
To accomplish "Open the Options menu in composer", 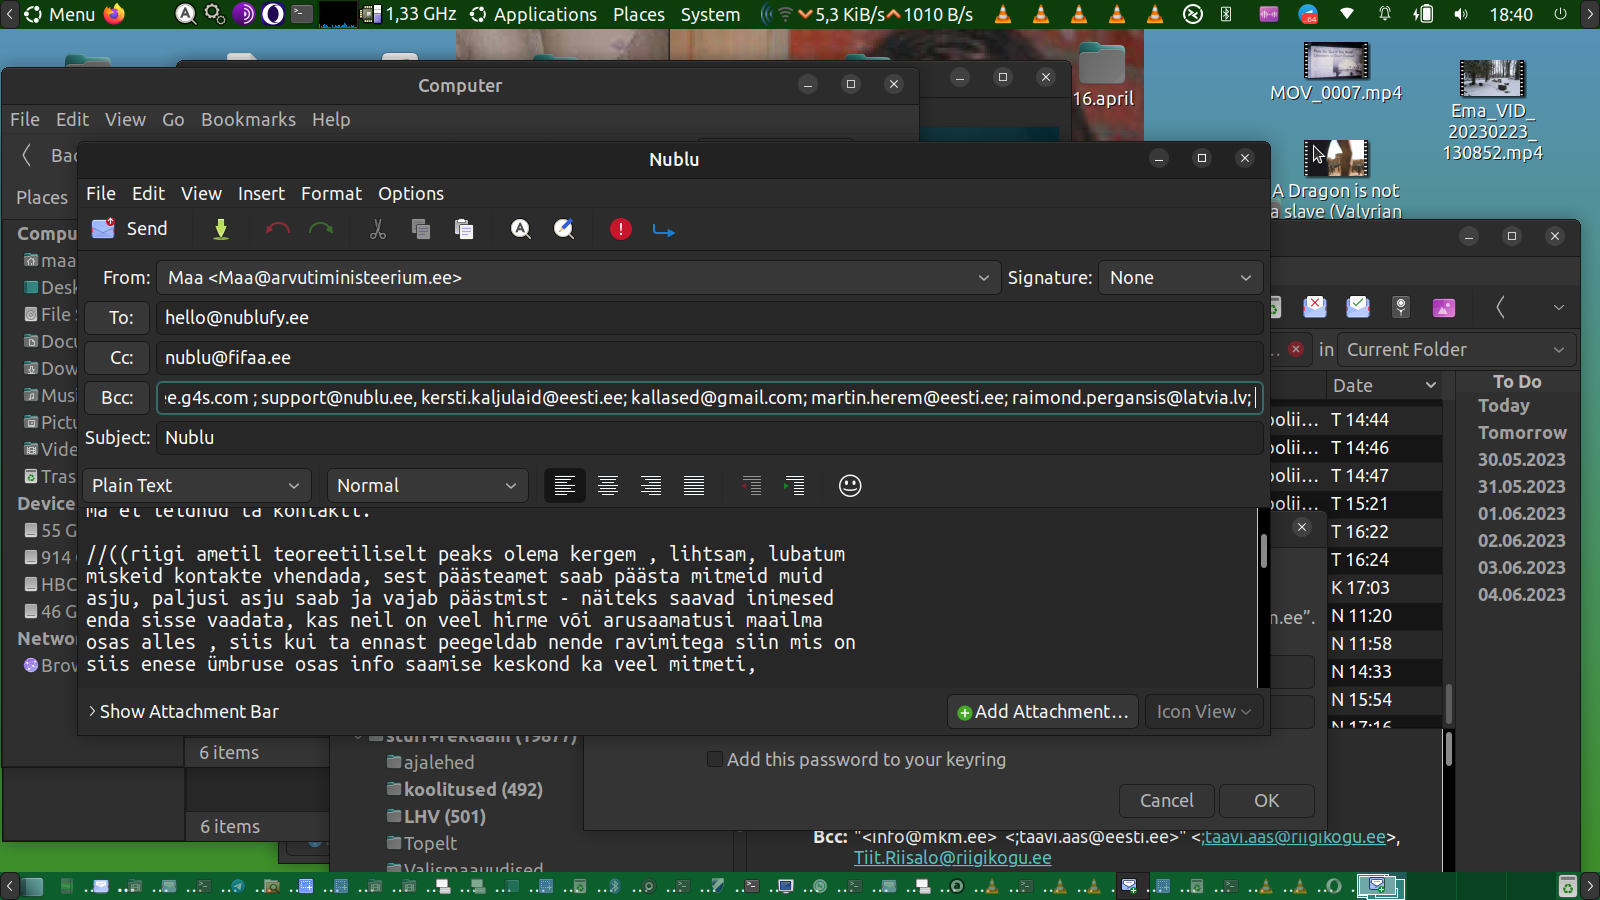I will 410,194.
